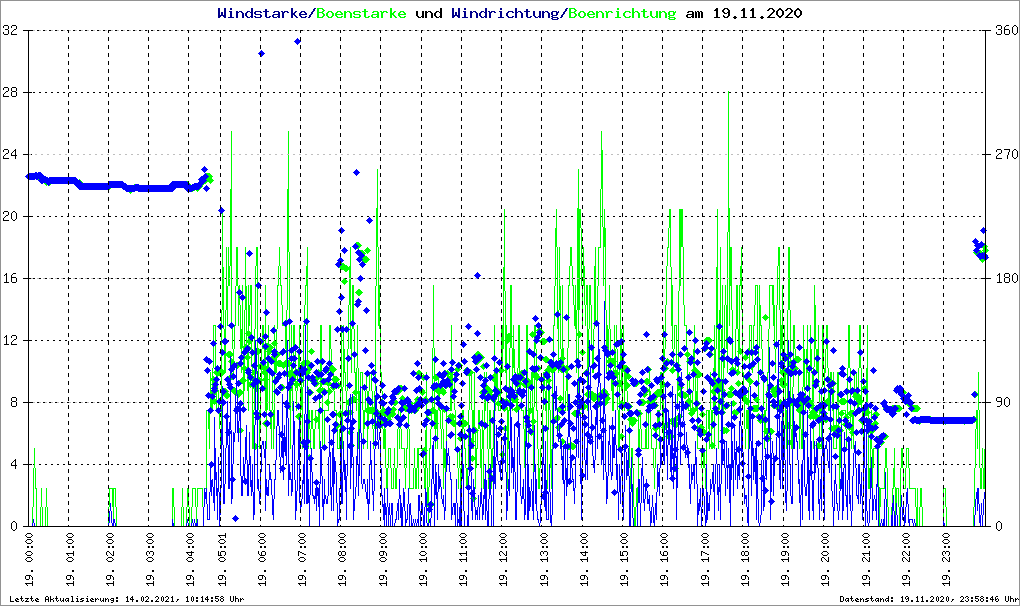The image size is (1020, 606).
Task: Click the blue Windstarke title label
Action: 264,14
